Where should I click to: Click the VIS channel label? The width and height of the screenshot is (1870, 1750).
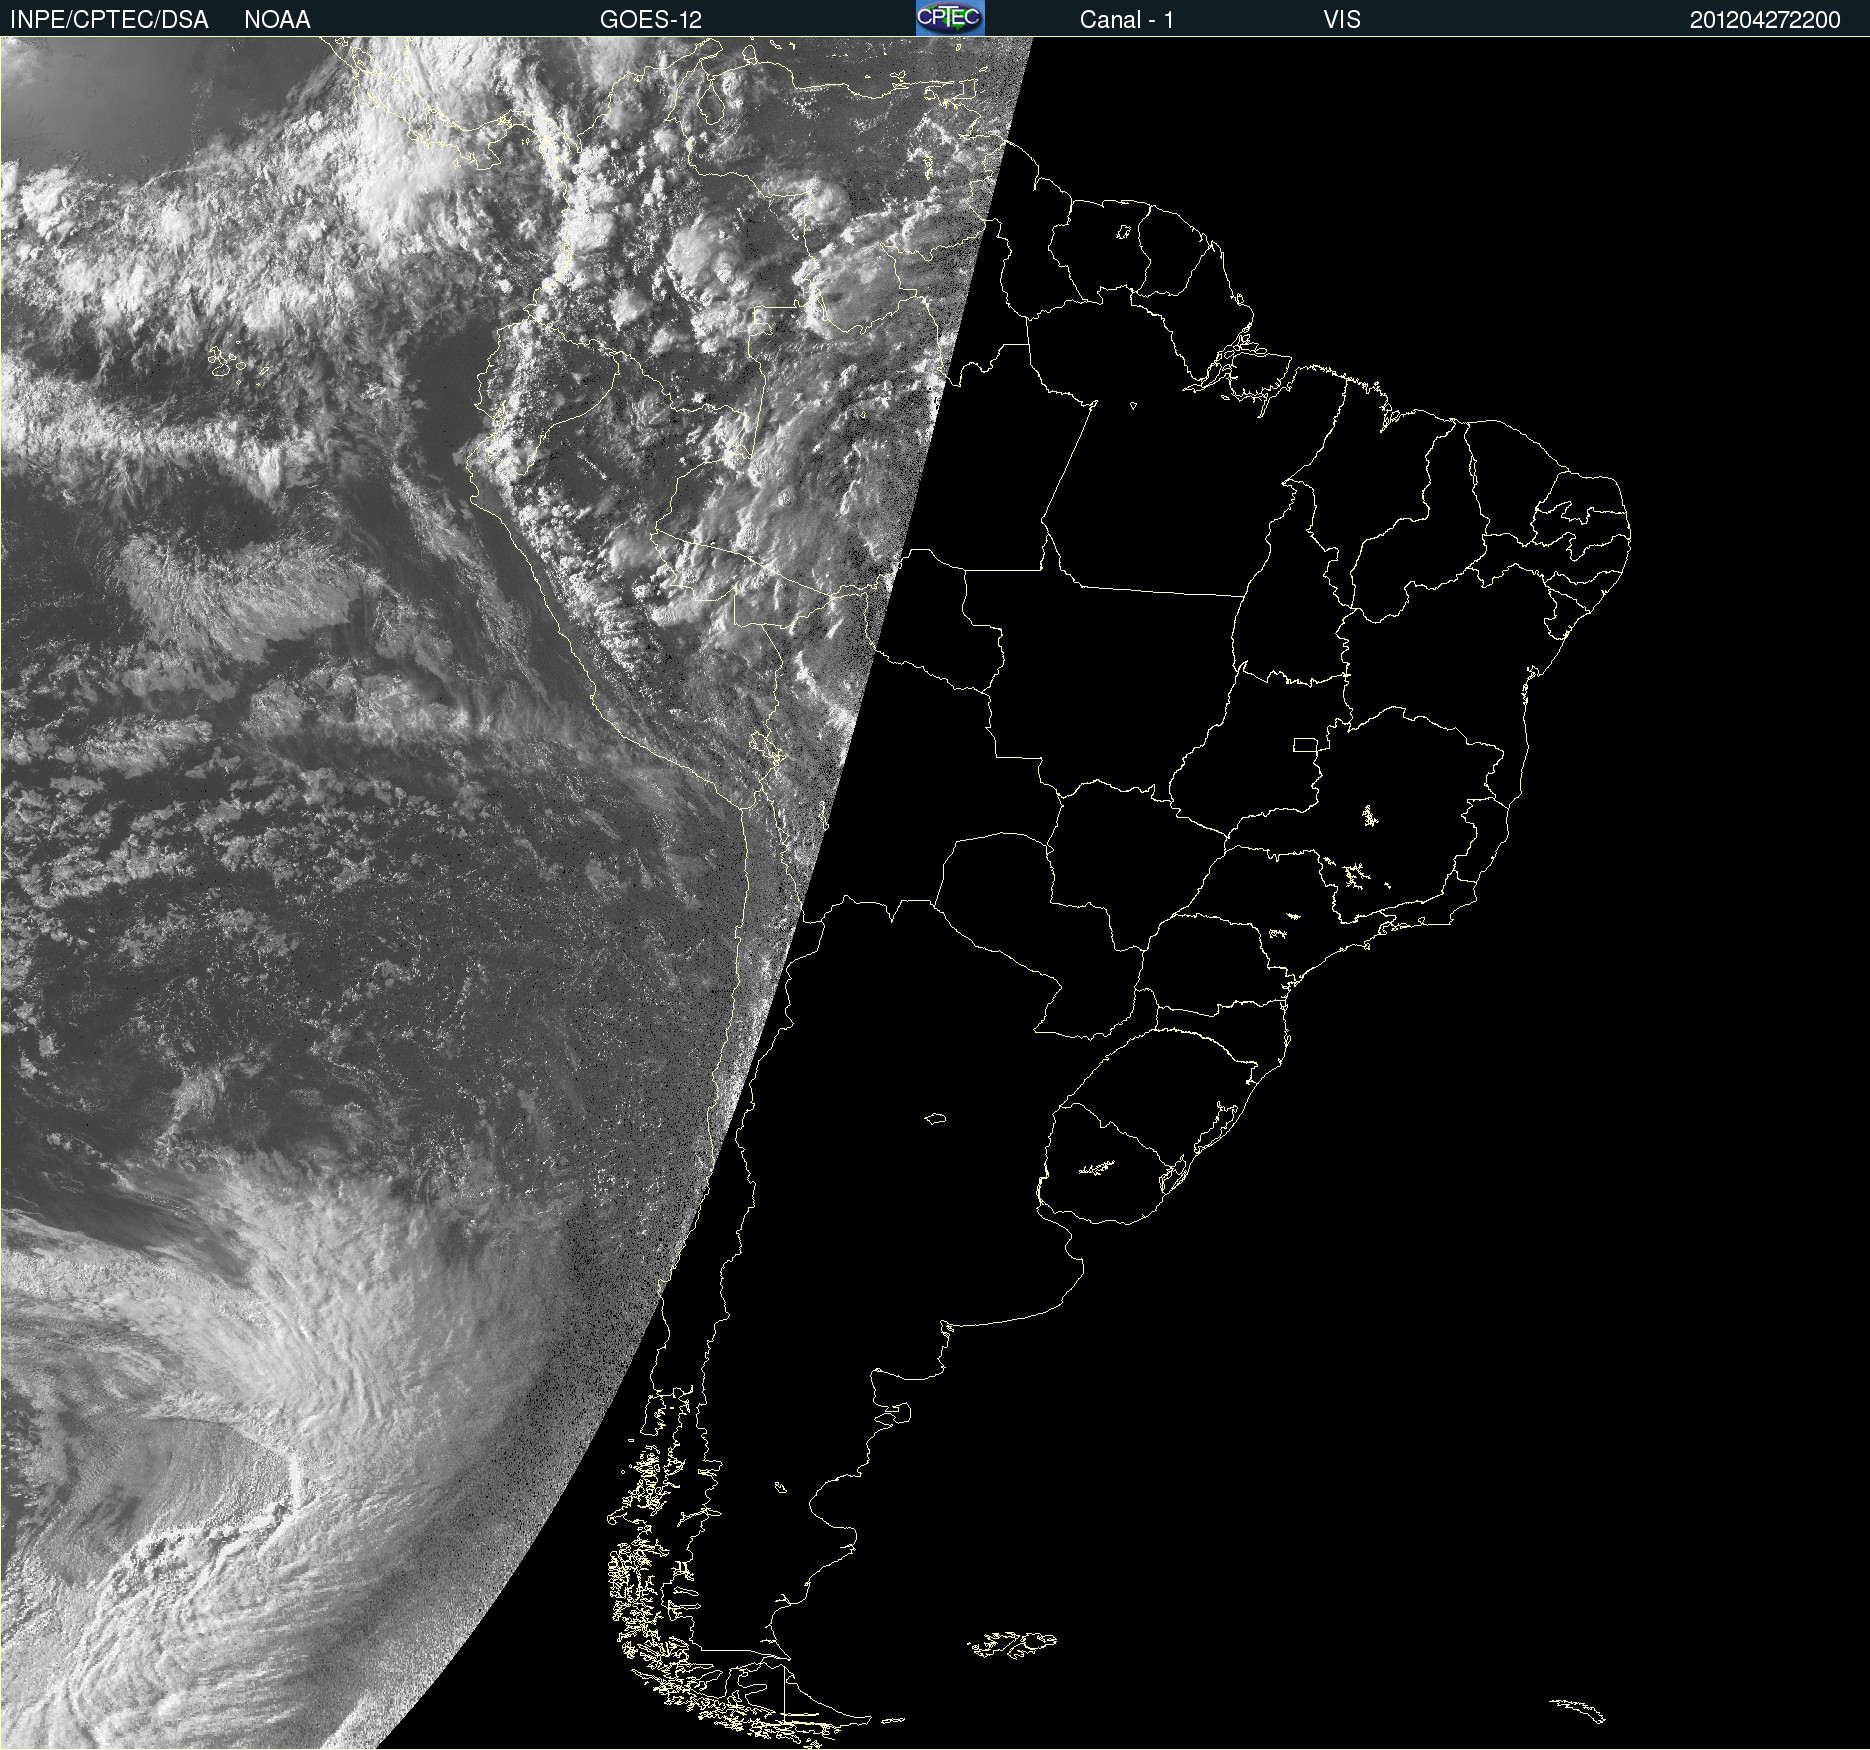click(x=1341, y=20)
